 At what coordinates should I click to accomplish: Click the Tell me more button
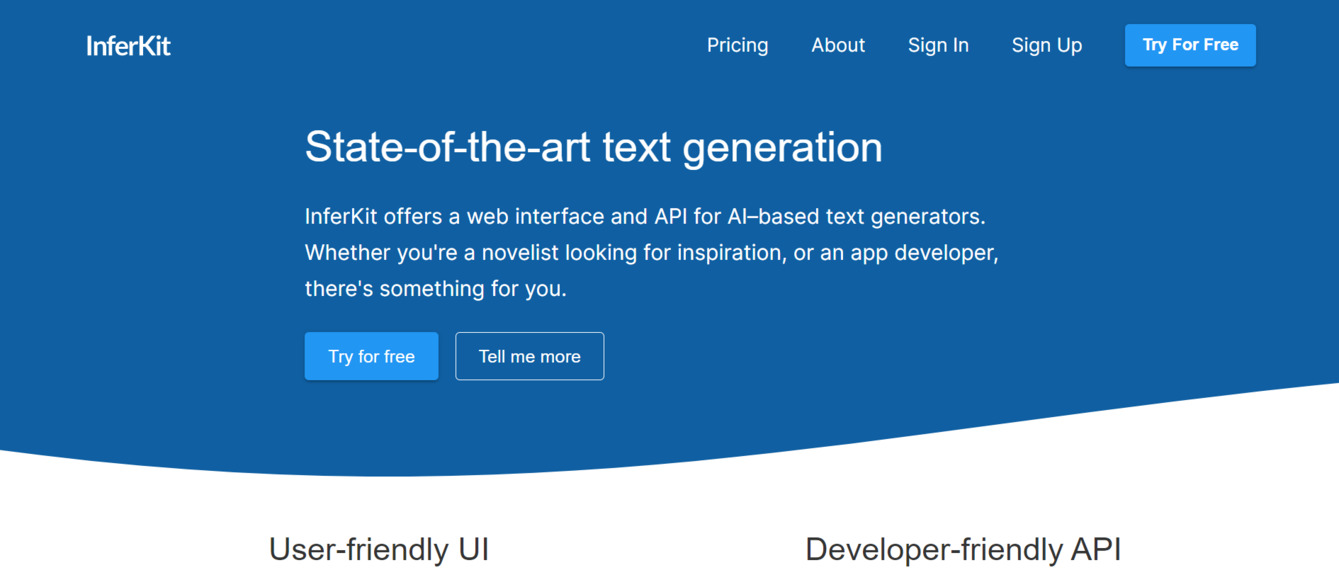[530, 356]
